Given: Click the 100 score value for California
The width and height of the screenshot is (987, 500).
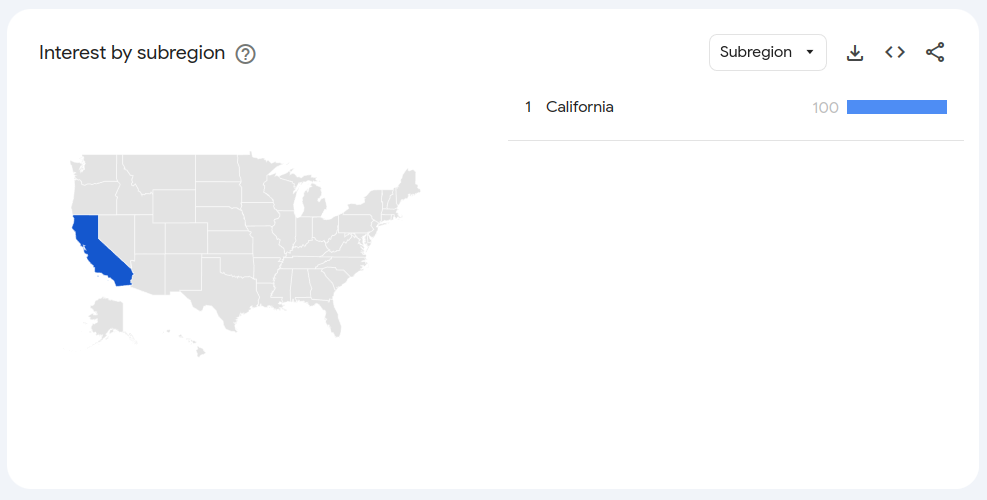Looking at the screenshot, I should tap(825, 108).
